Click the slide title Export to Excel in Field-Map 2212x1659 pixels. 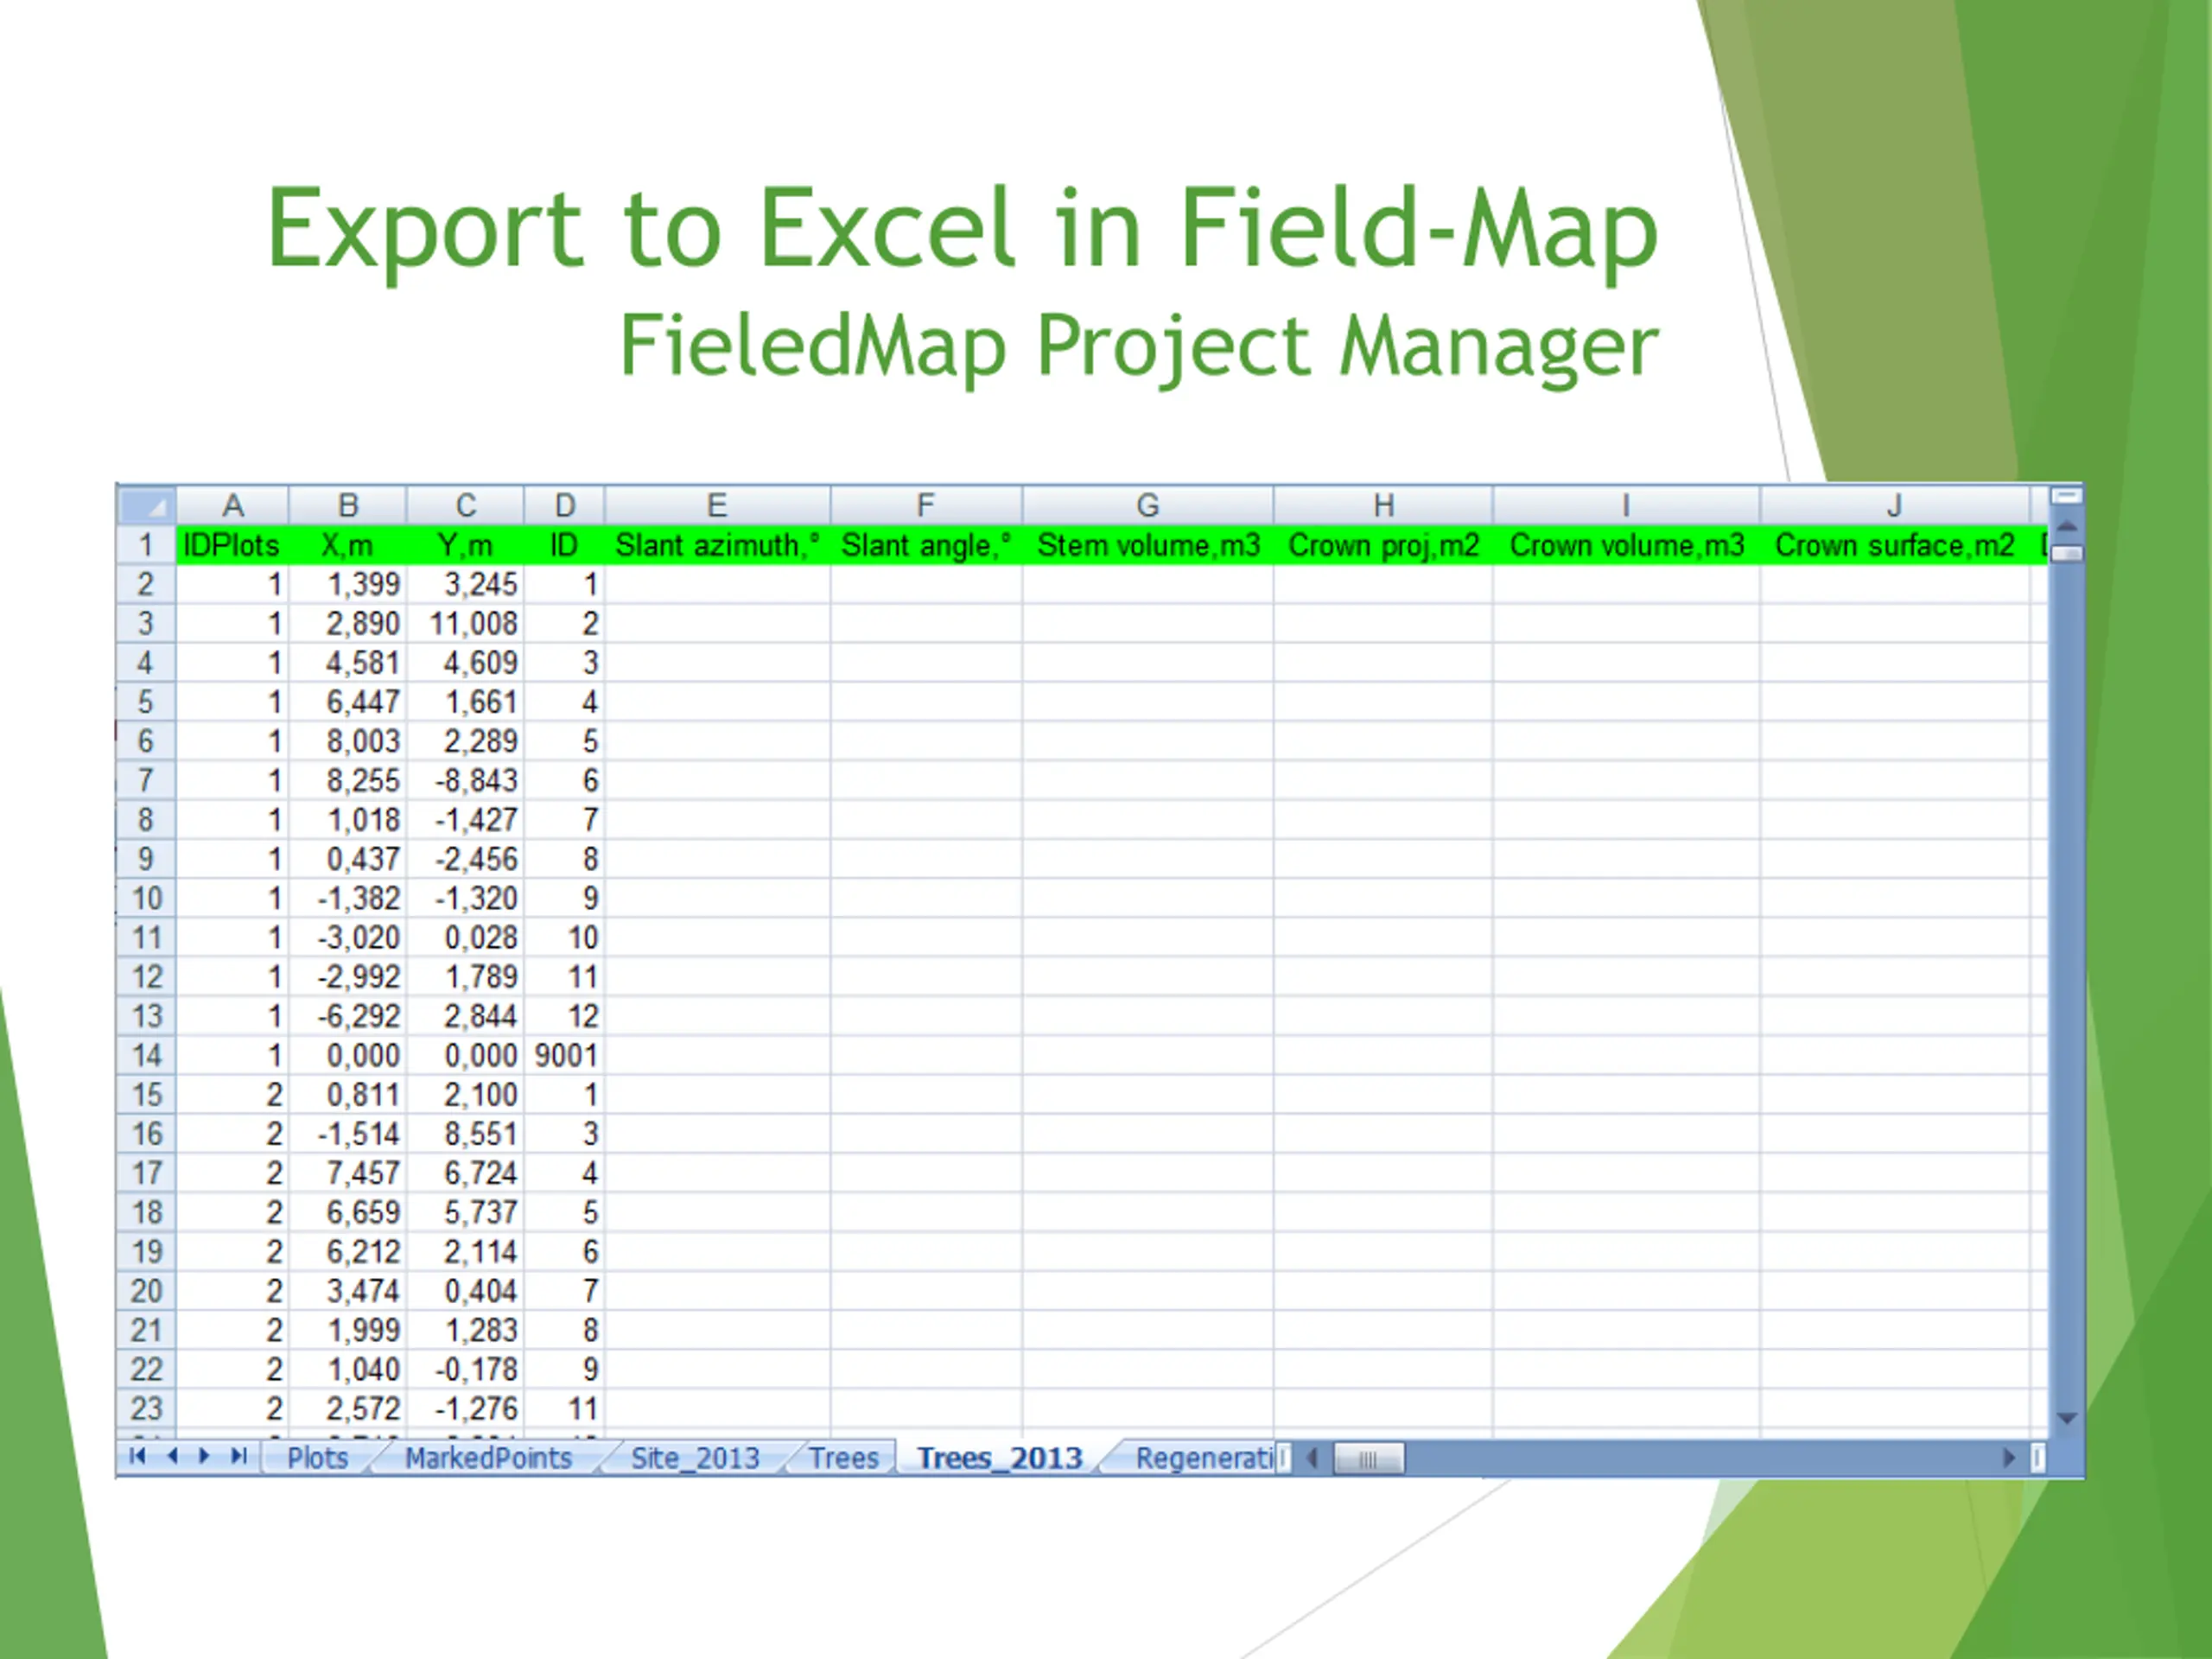pyautogui.click(x=963, y=232)
